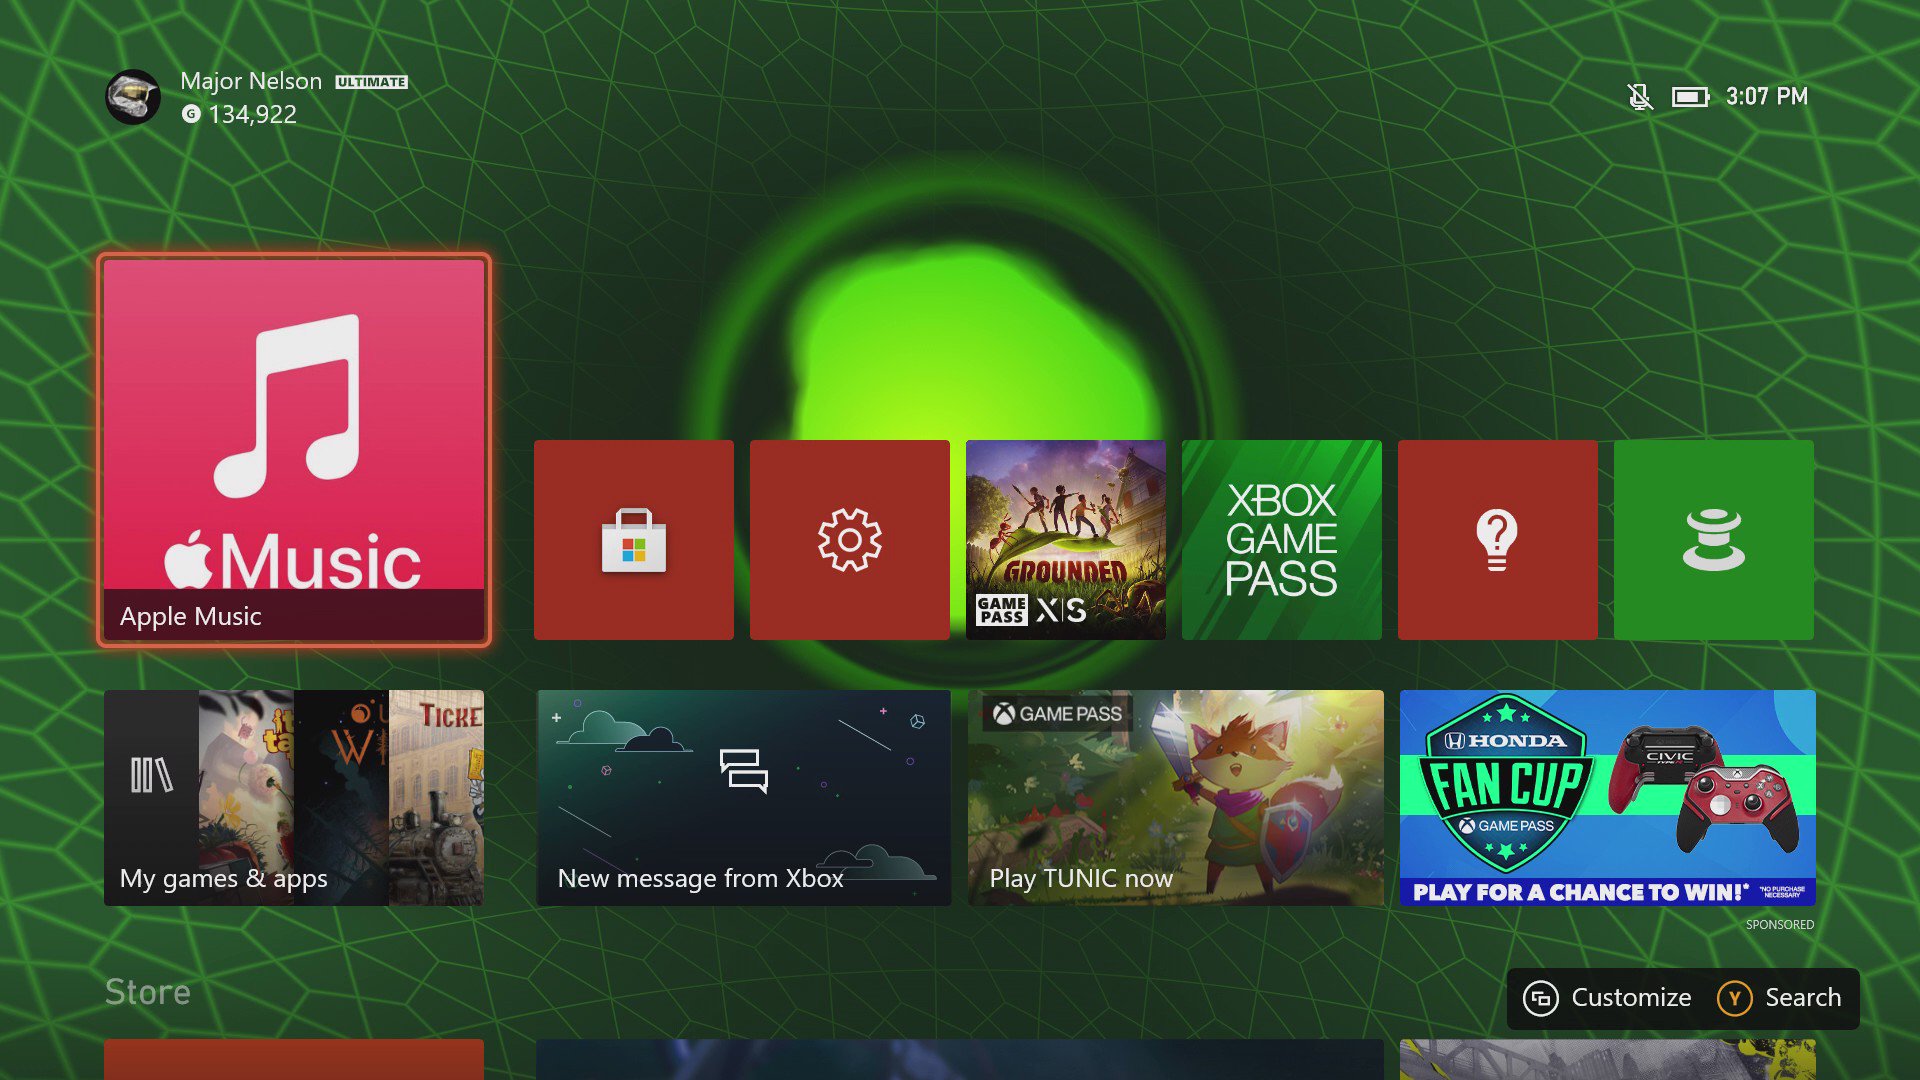The height and width of the screenshot is (1080, 1920).
Task: Click the 3:07 PM clock
Action: [x=1767, y=97]
